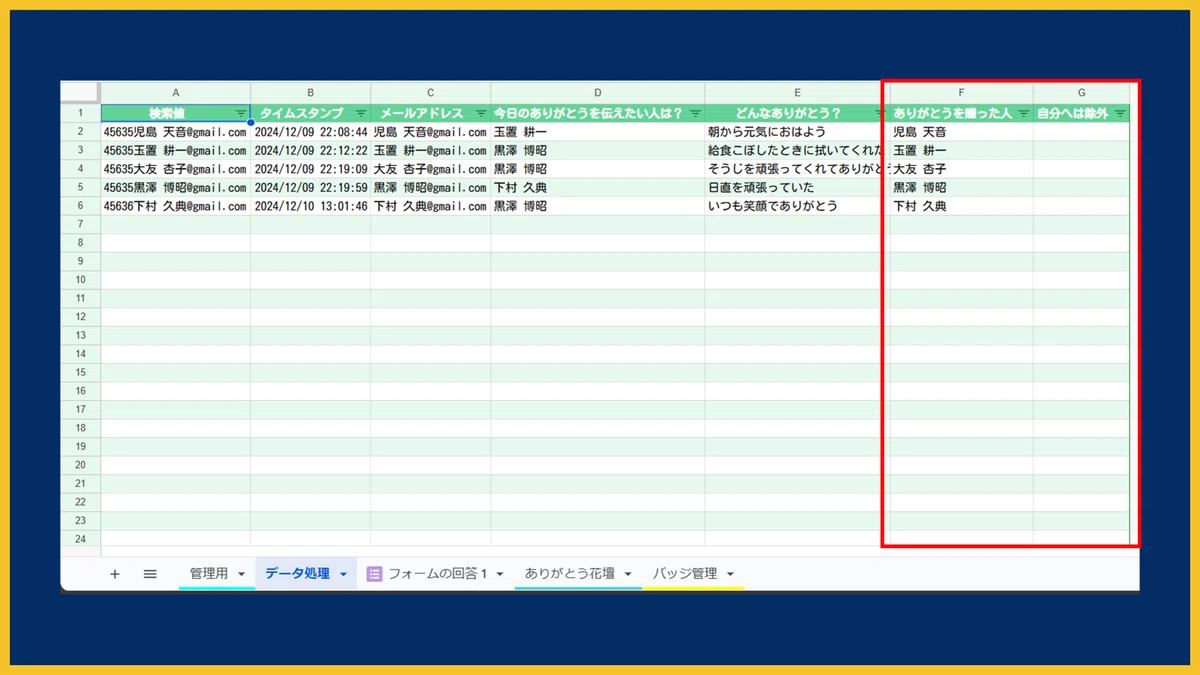Open the バッジ管理 sheet tab

[x=685, y=574]
